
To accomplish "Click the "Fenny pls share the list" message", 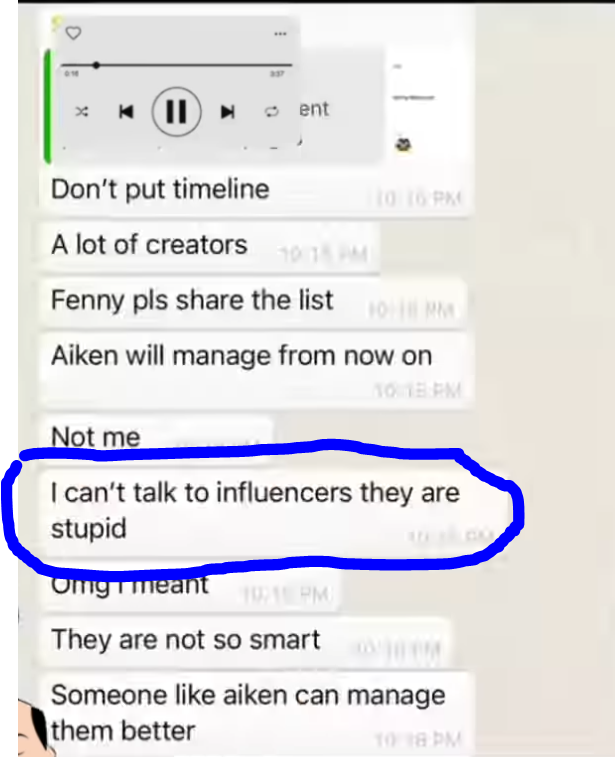I will click(252, 301).
